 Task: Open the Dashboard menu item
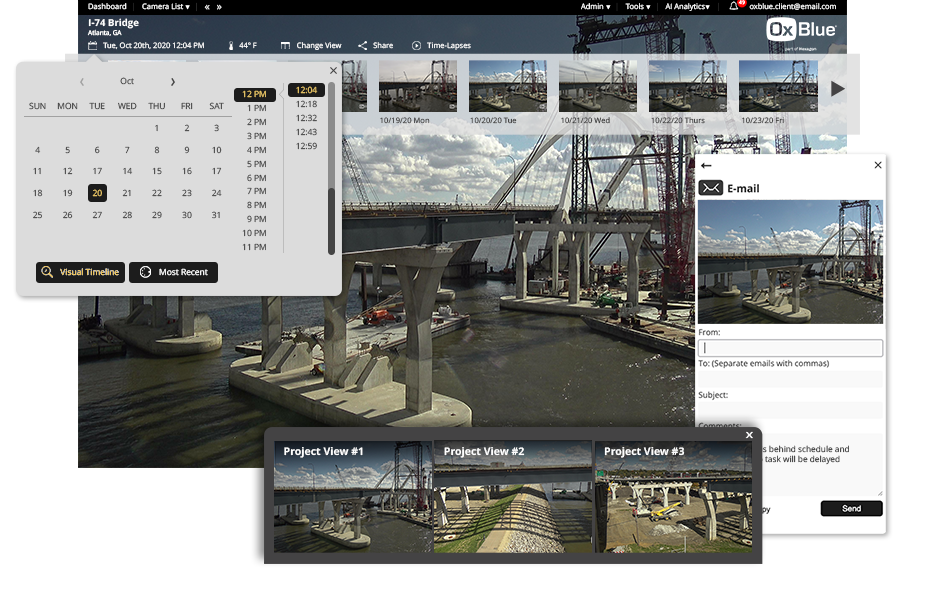pos(107,7)
